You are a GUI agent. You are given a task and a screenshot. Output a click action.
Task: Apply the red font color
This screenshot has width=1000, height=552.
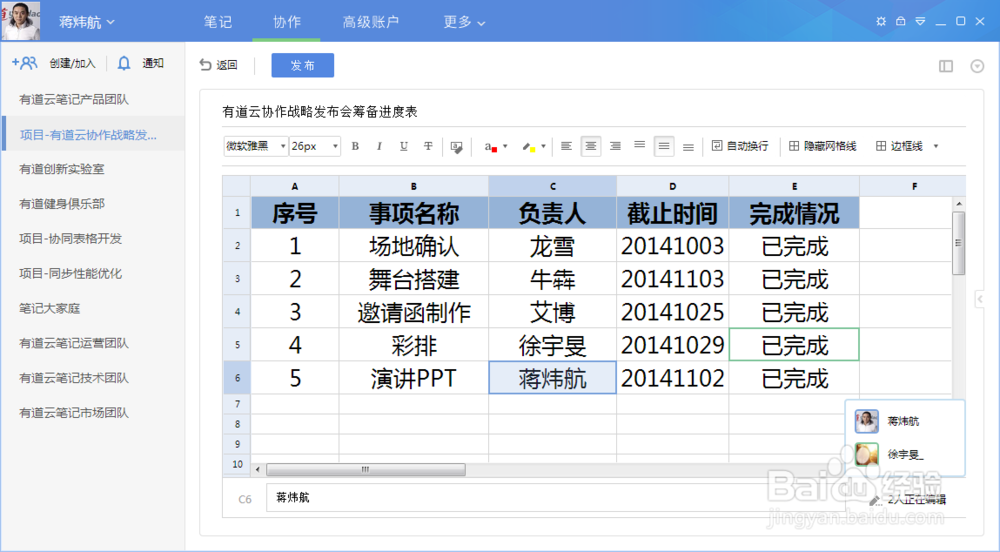tap(490, 147)
